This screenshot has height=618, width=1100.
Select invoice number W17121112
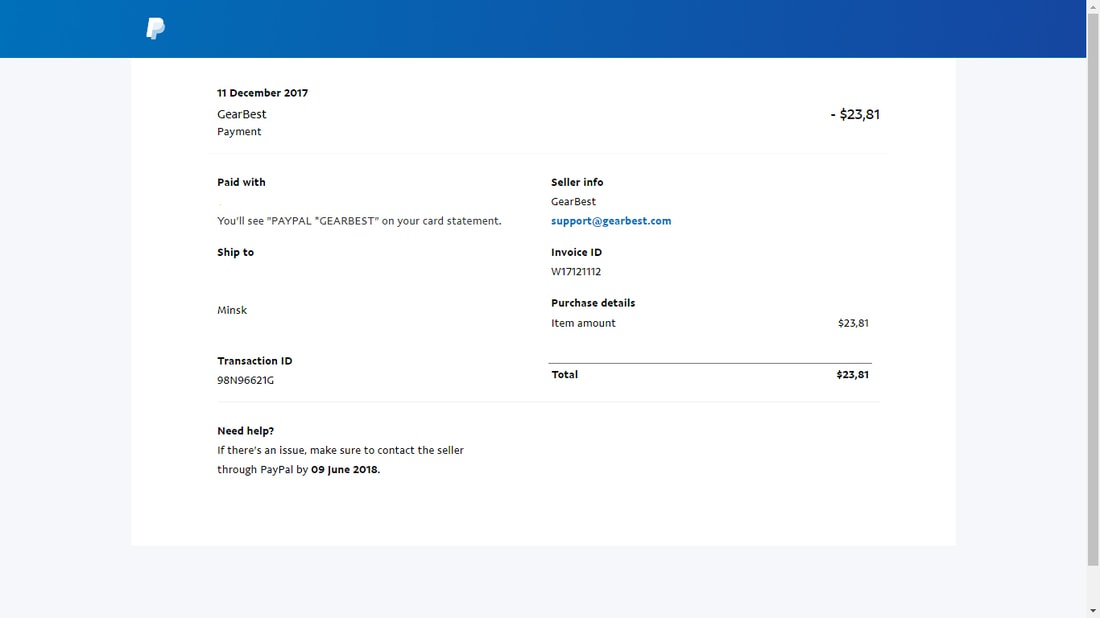576,272
